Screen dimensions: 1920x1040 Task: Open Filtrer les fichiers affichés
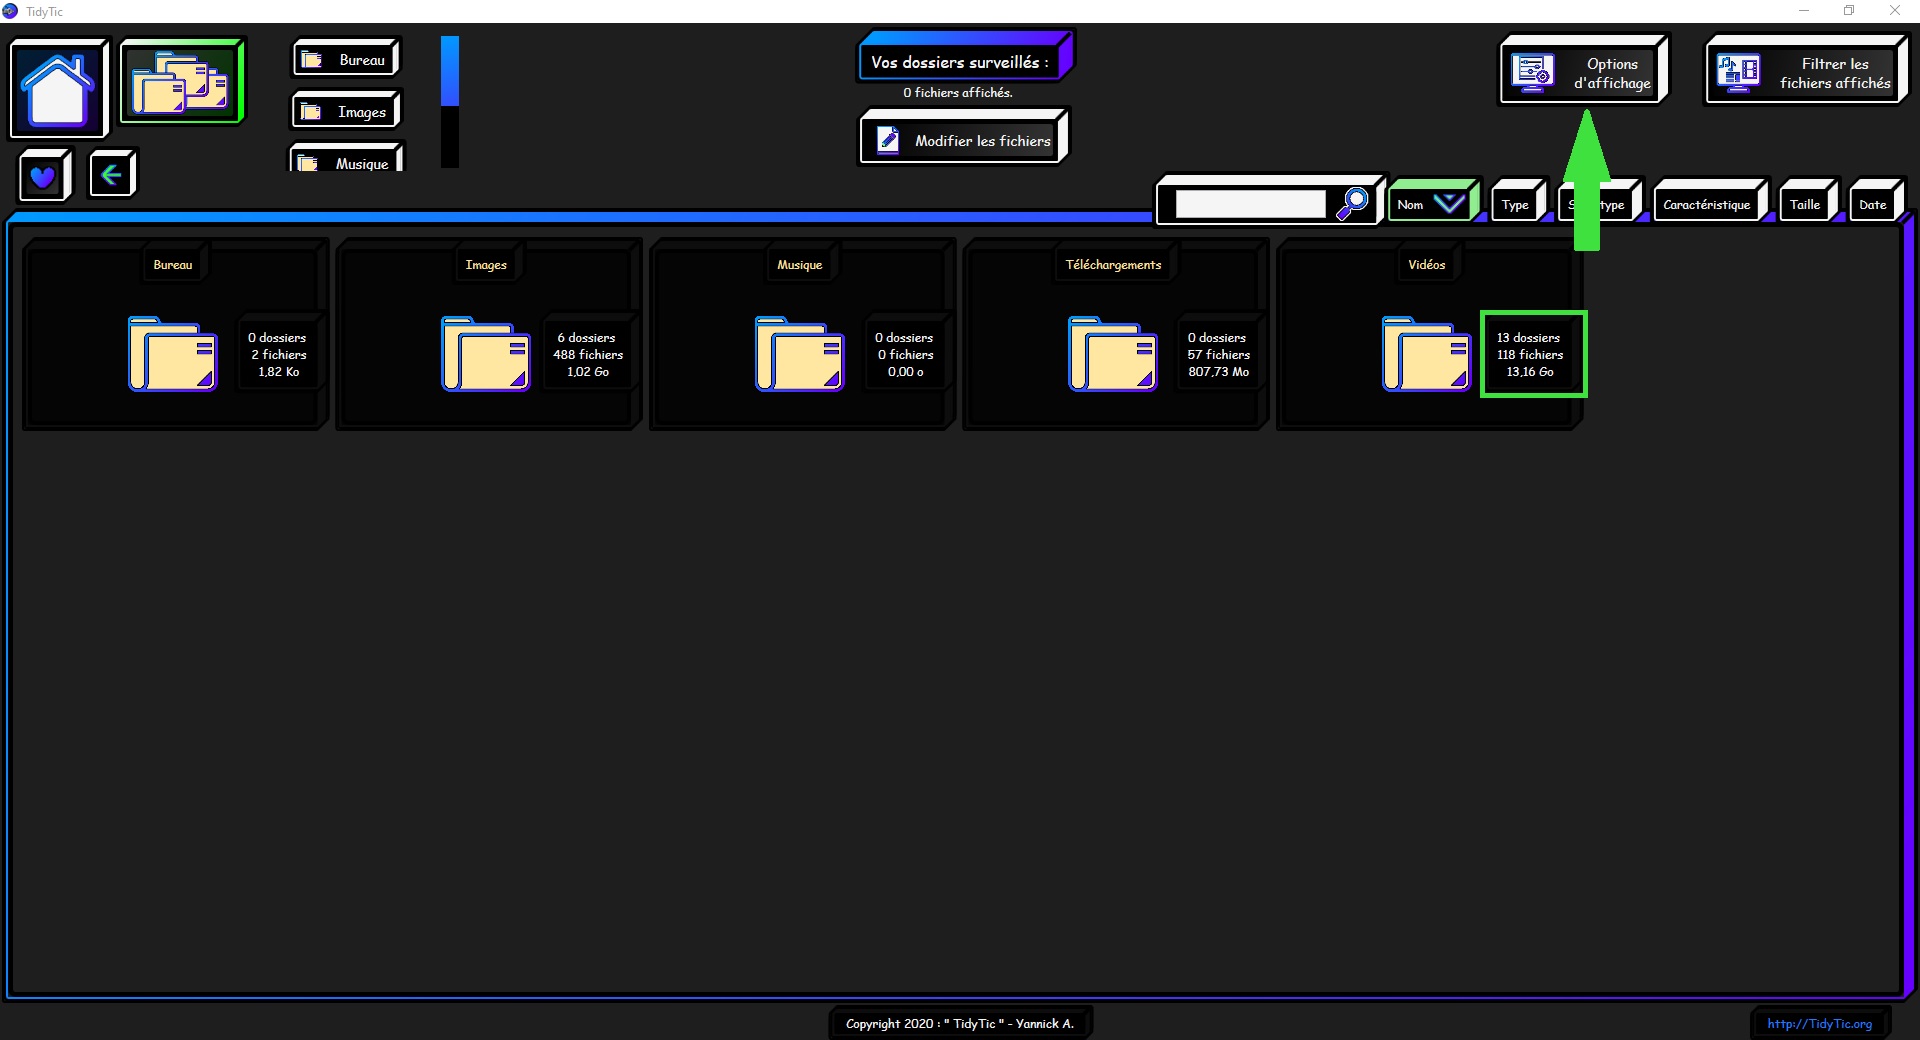[x=1805, y=72]
